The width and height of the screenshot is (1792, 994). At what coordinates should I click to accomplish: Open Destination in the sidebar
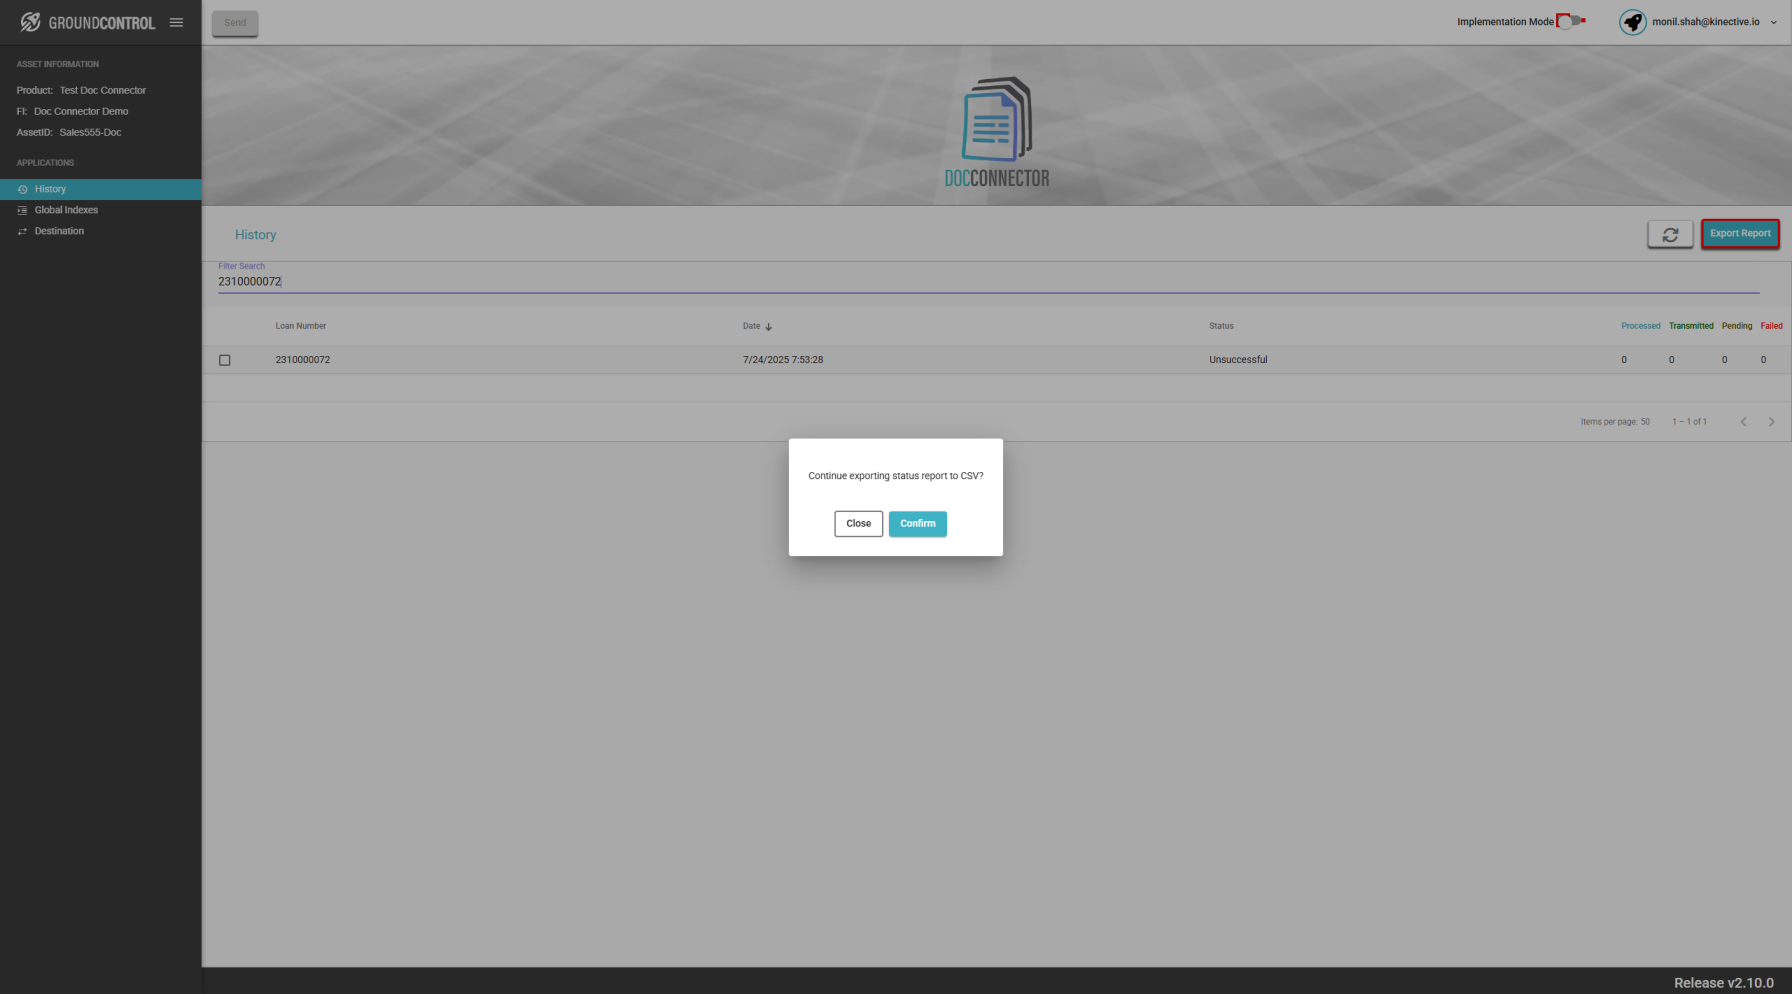coord(100,231)
